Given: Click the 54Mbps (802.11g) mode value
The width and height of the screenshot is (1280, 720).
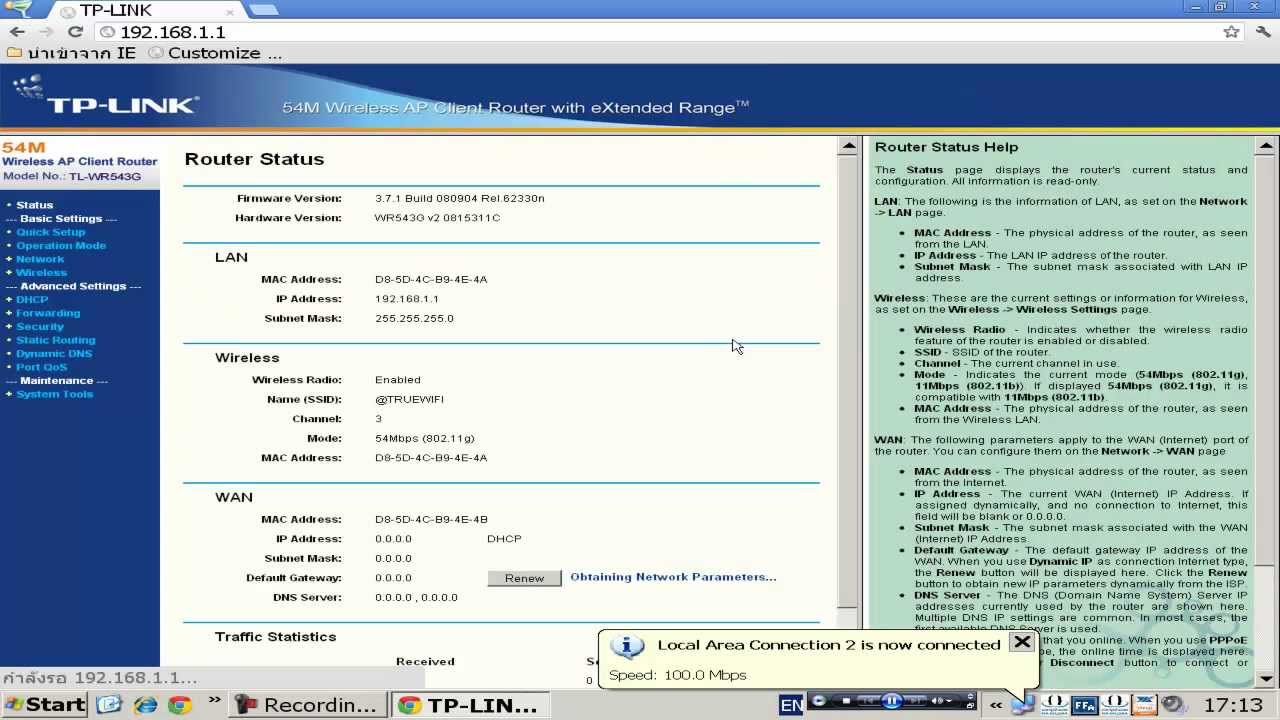Looking at the screenshot, I should tap(424, 438).
